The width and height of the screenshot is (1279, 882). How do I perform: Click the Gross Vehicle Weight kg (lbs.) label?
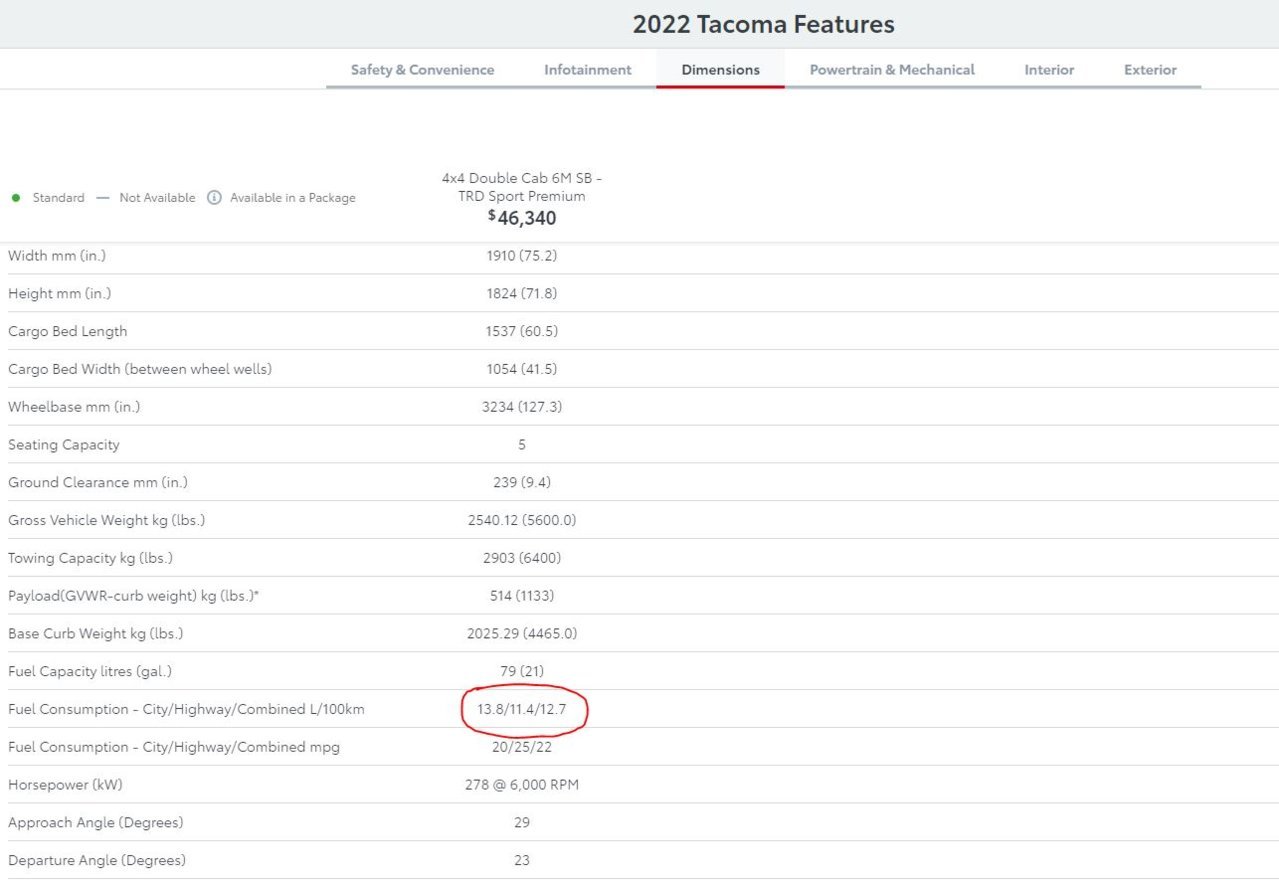[x=107, y=520]
